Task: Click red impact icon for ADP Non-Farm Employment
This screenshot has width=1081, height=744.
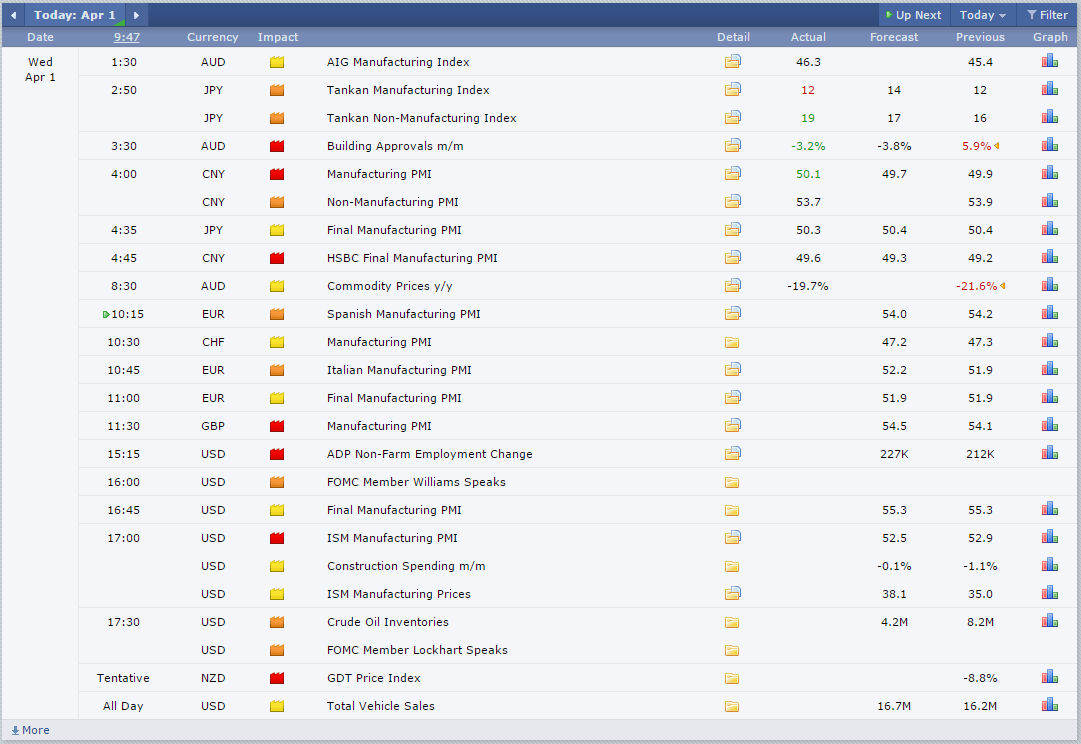Action: tap(277, 454)
